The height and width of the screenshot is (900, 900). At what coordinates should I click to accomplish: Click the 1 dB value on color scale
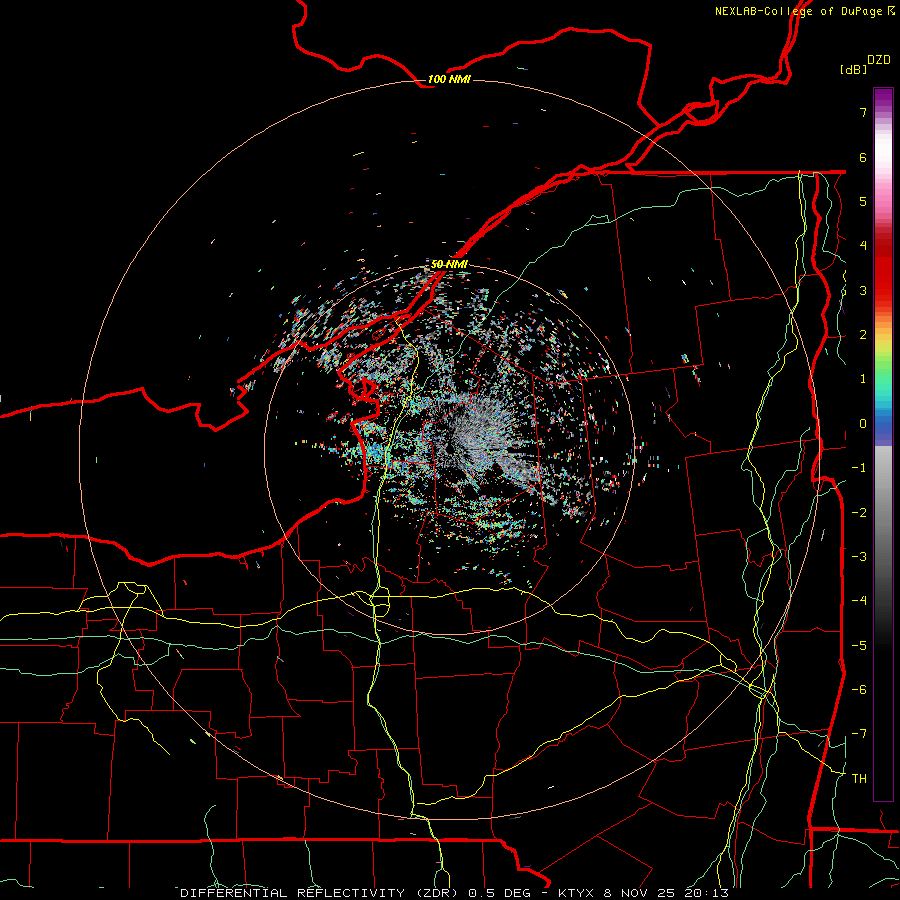(x=863, y=379)
